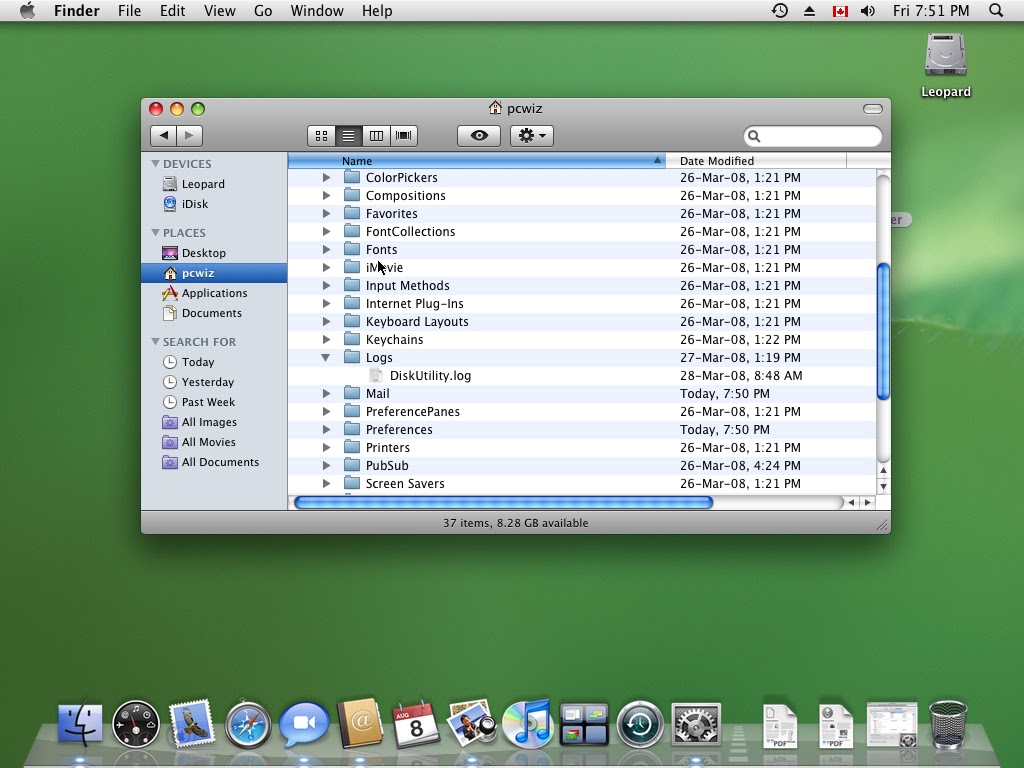Collapse the PLACES sidebar section

click(155, 232)
